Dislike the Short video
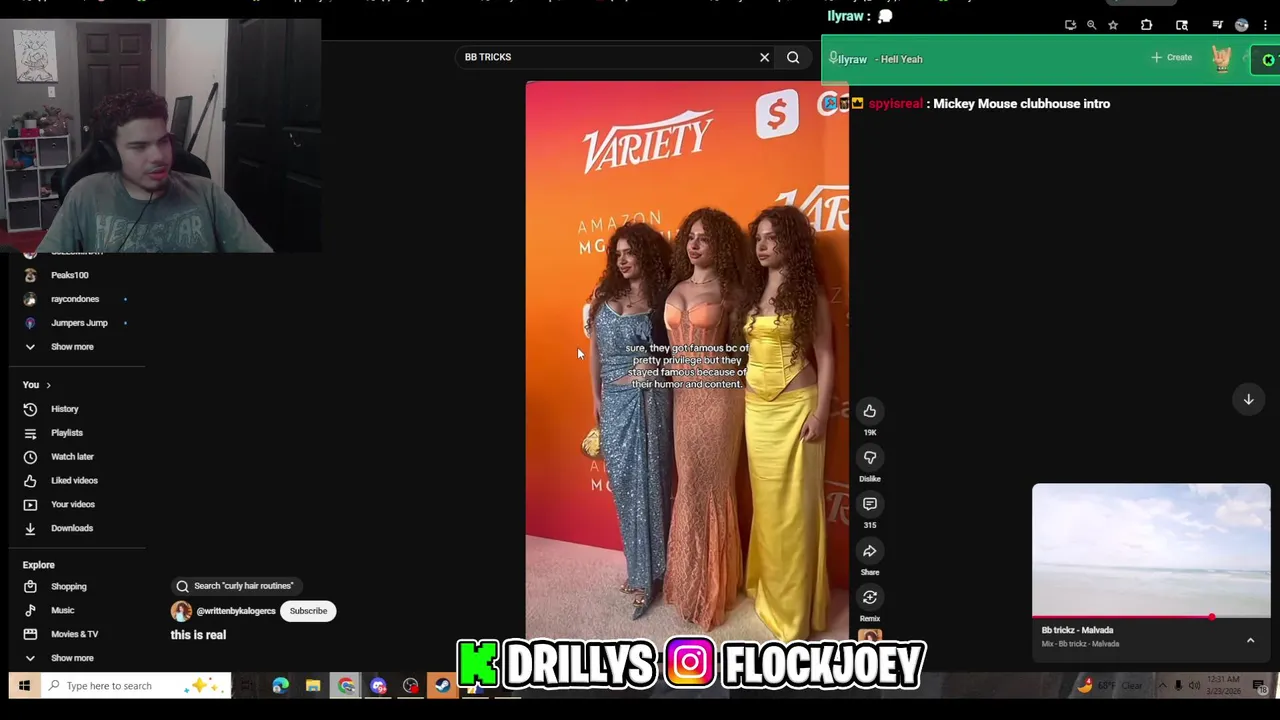1280x720 pixels. pos(870,457)
